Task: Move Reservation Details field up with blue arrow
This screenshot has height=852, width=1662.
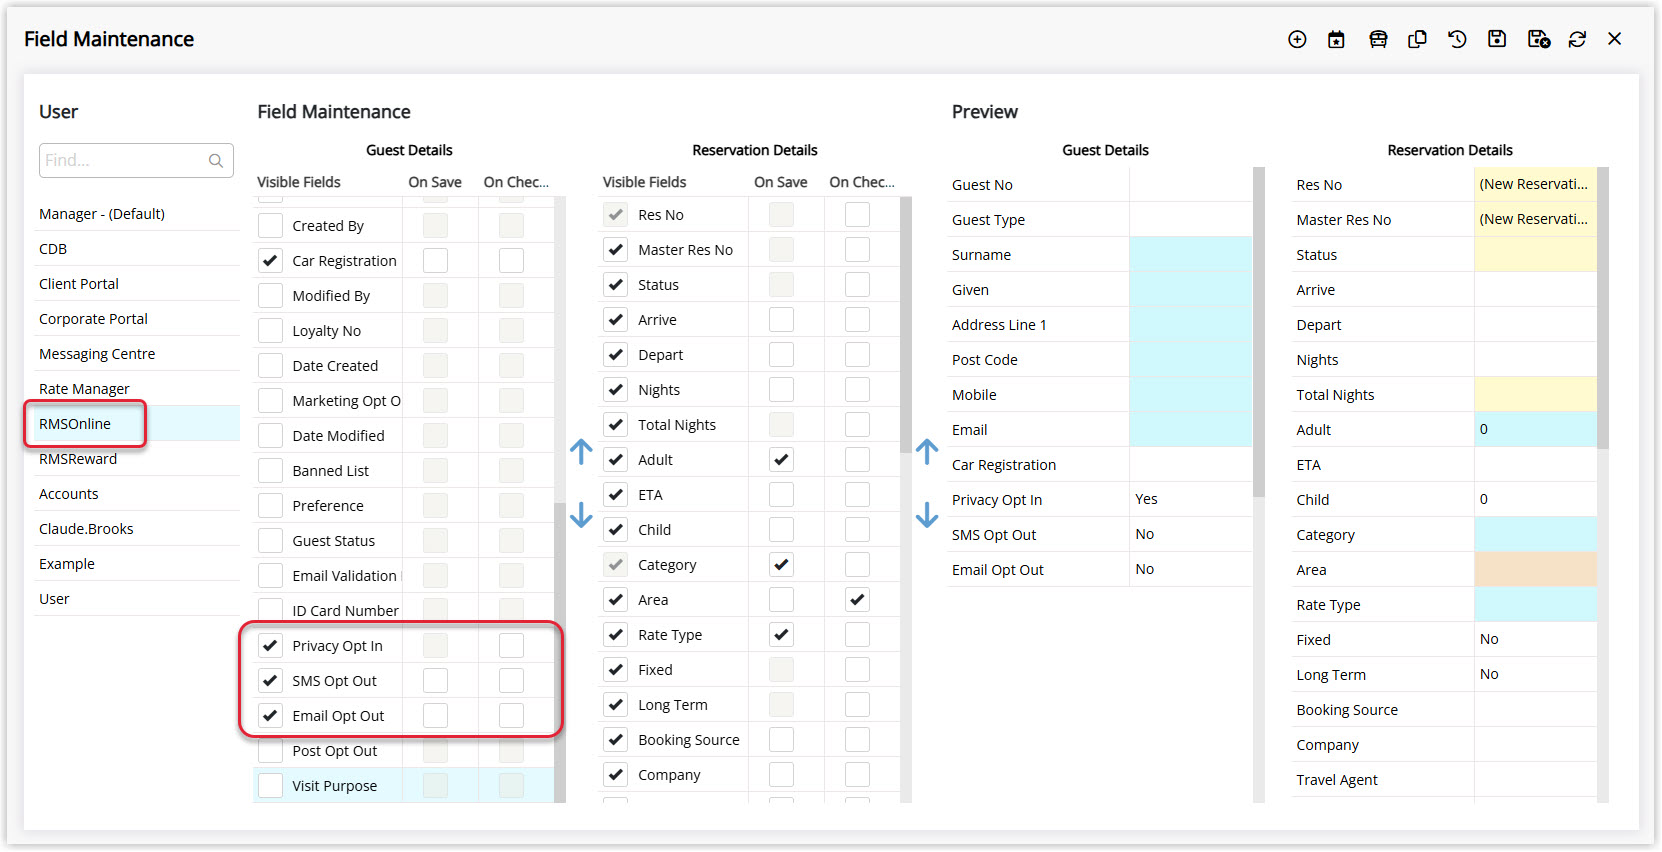Action: click(x=927, y=451)
